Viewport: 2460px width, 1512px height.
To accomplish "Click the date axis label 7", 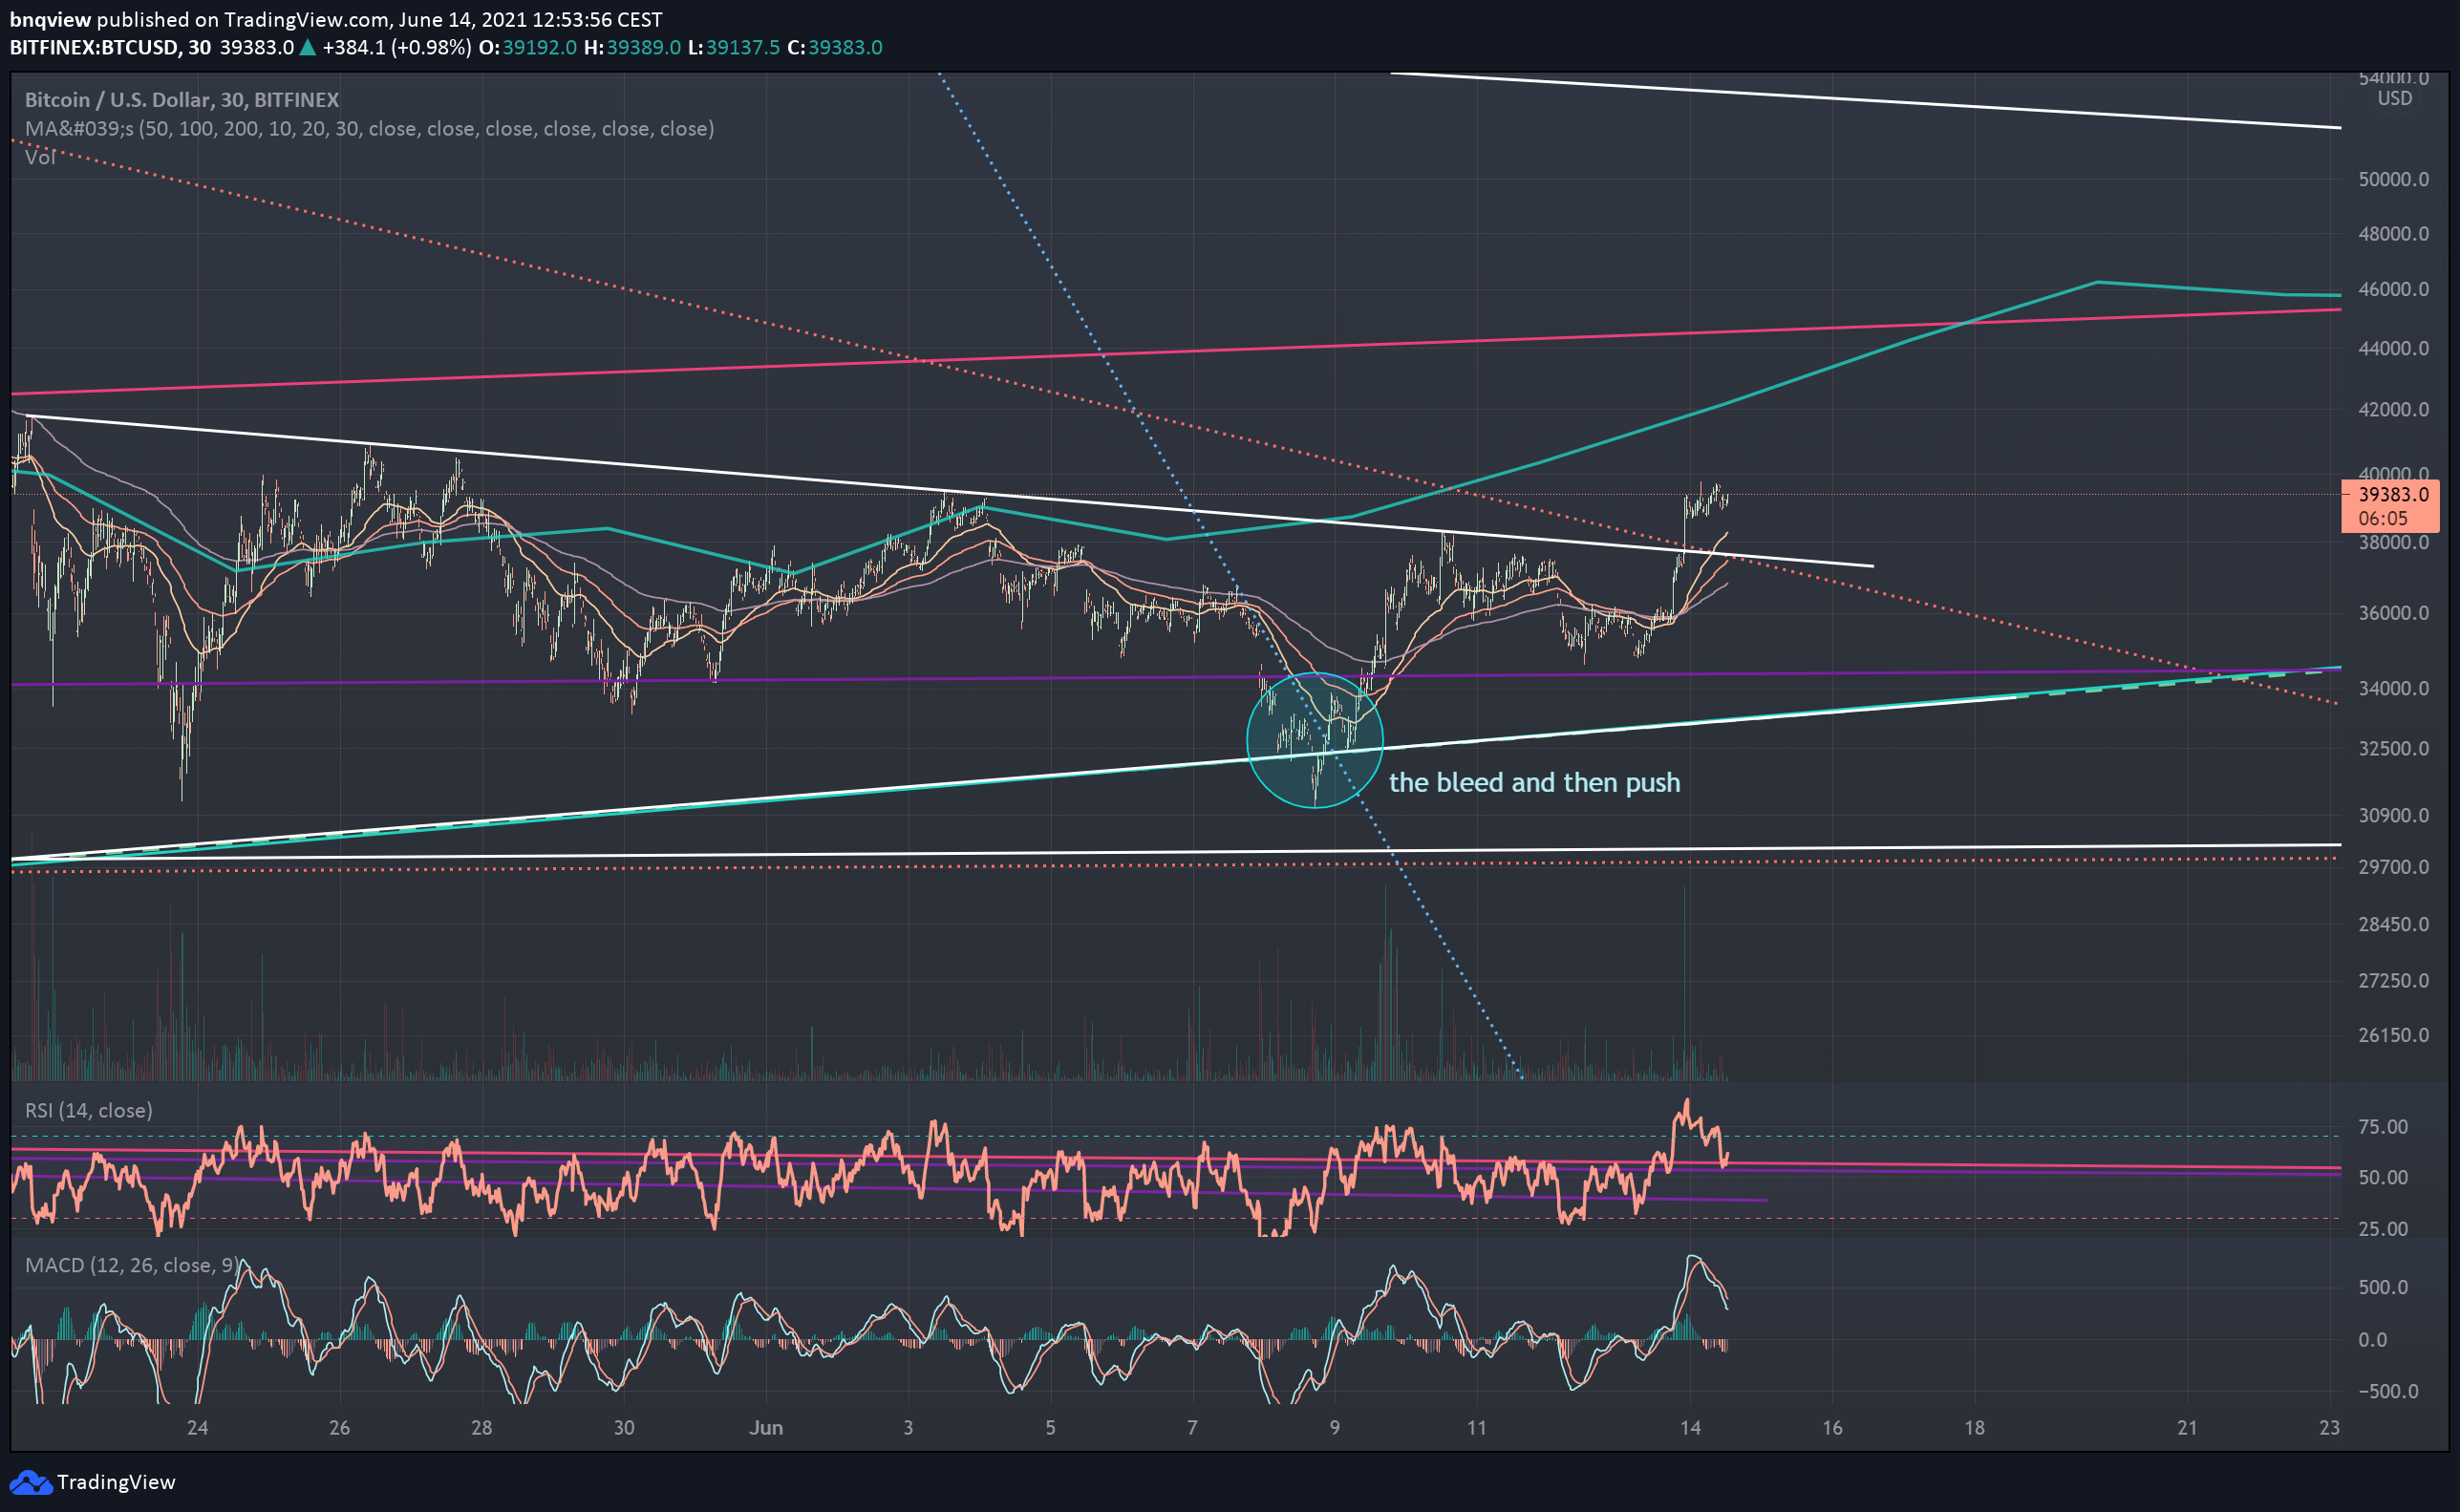I will coord(1192,1428).
